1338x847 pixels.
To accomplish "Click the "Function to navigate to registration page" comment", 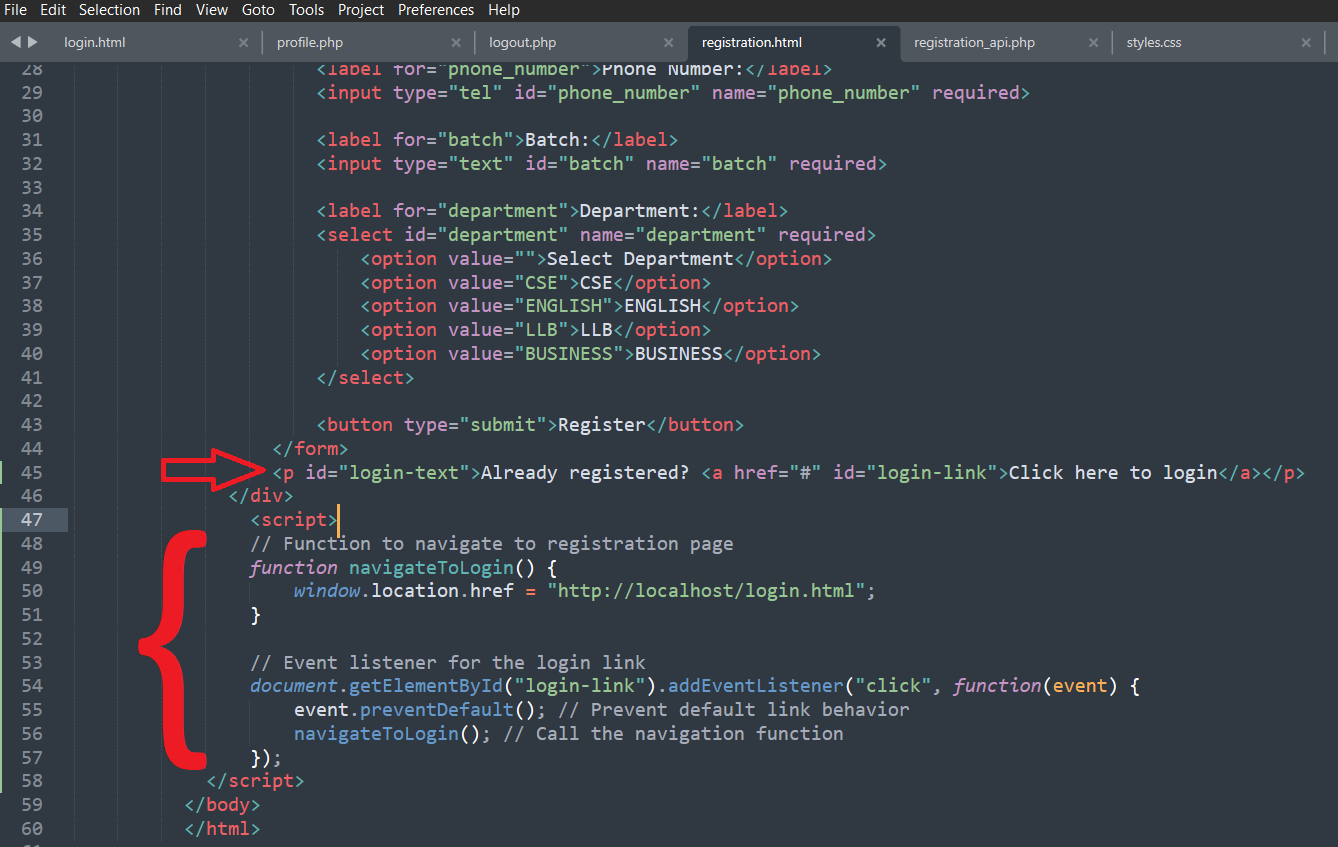I will click(492, 544).
